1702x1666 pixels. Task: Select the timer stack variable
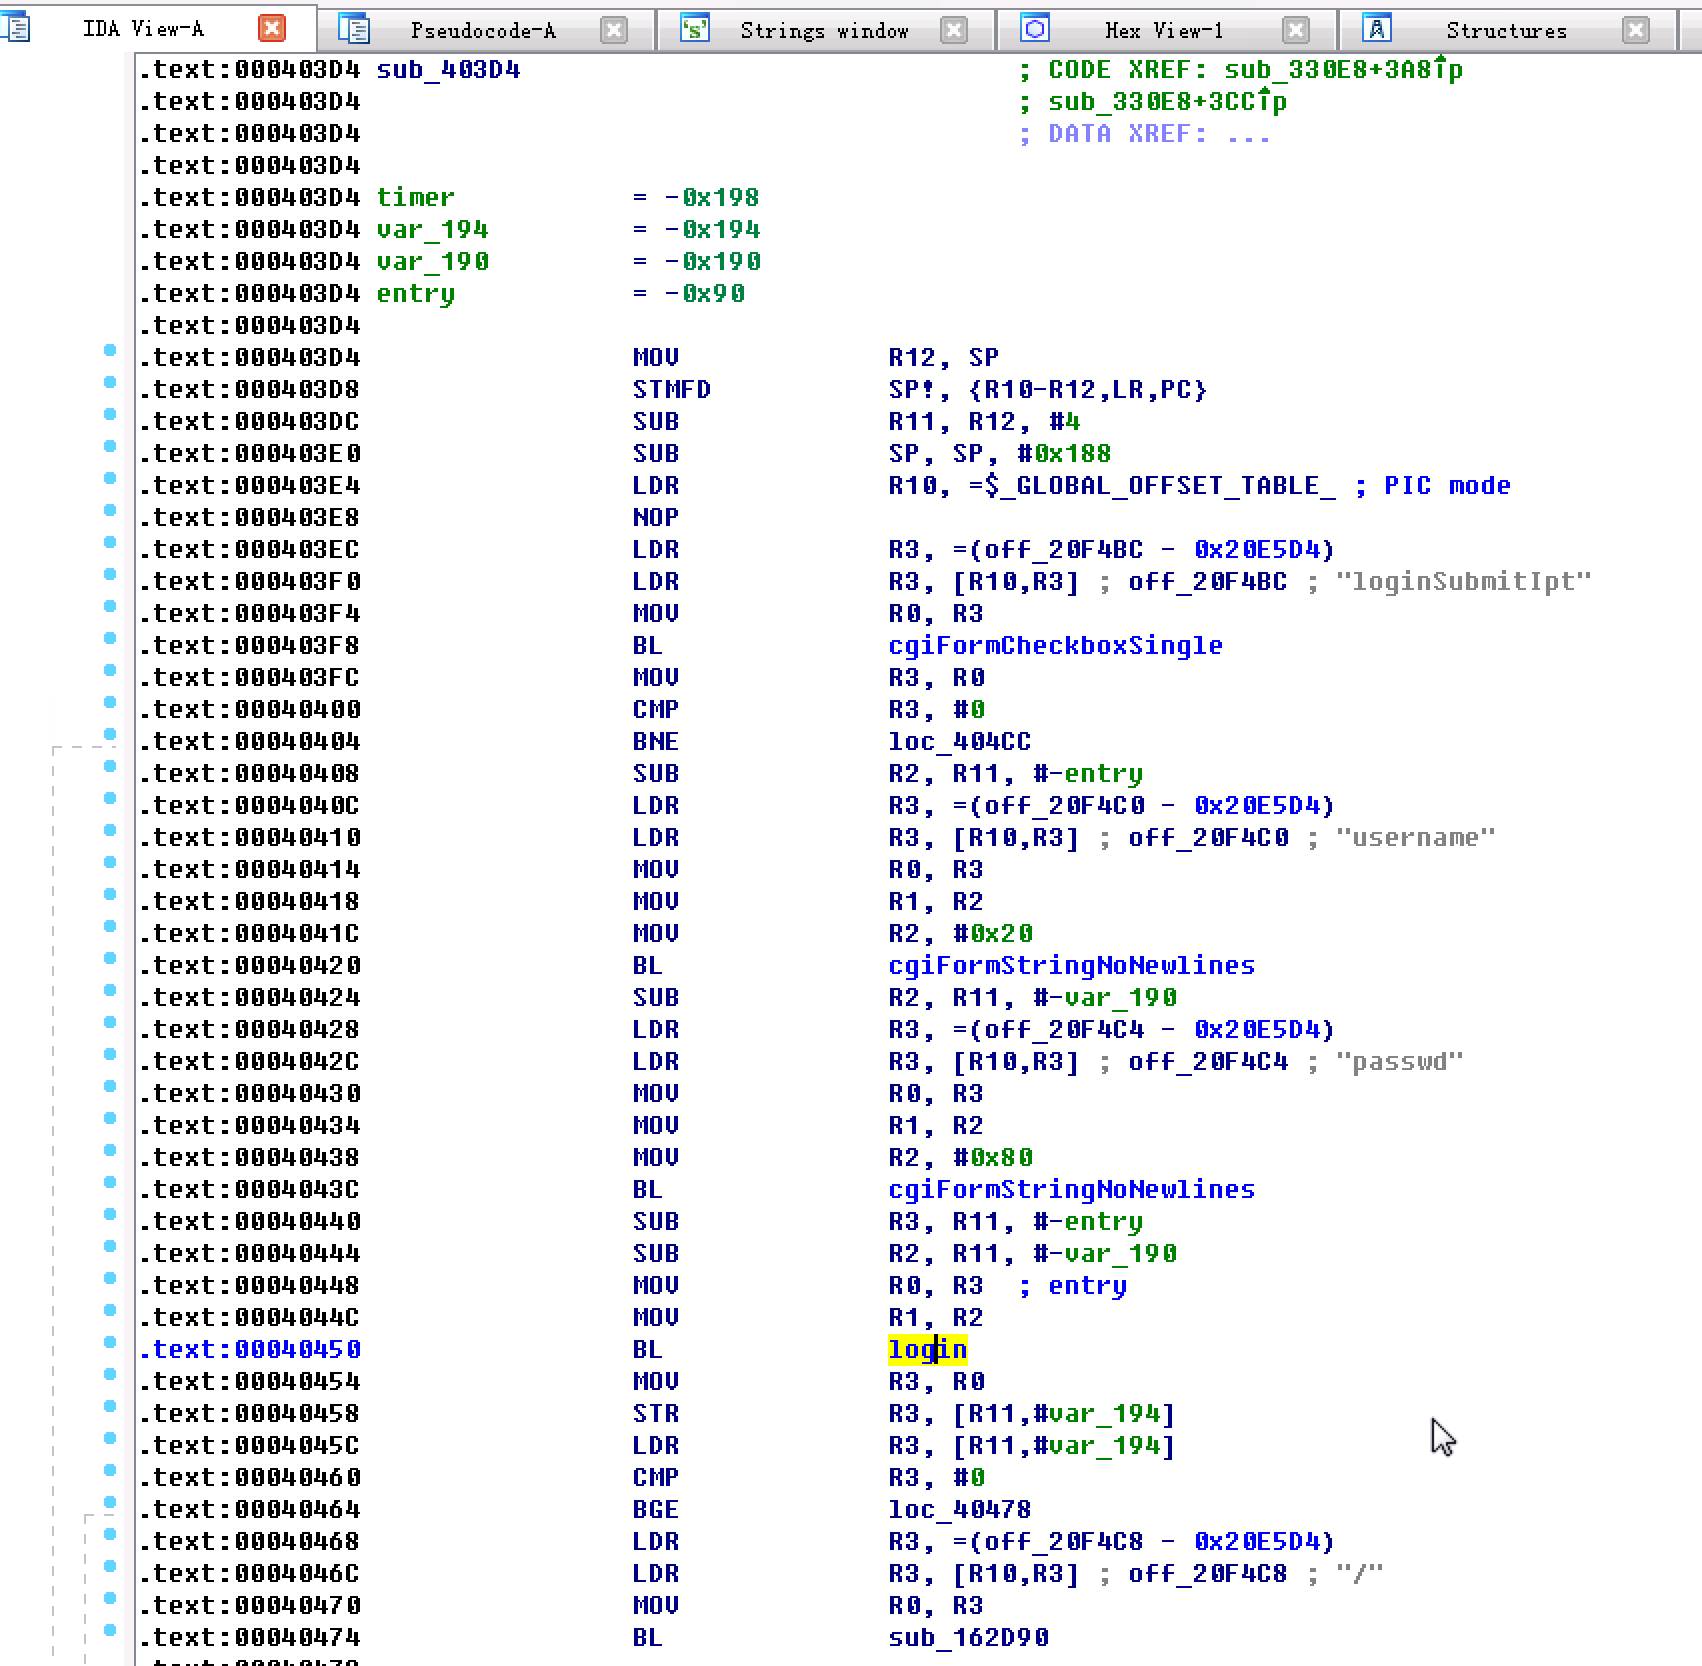click(415, 197)
